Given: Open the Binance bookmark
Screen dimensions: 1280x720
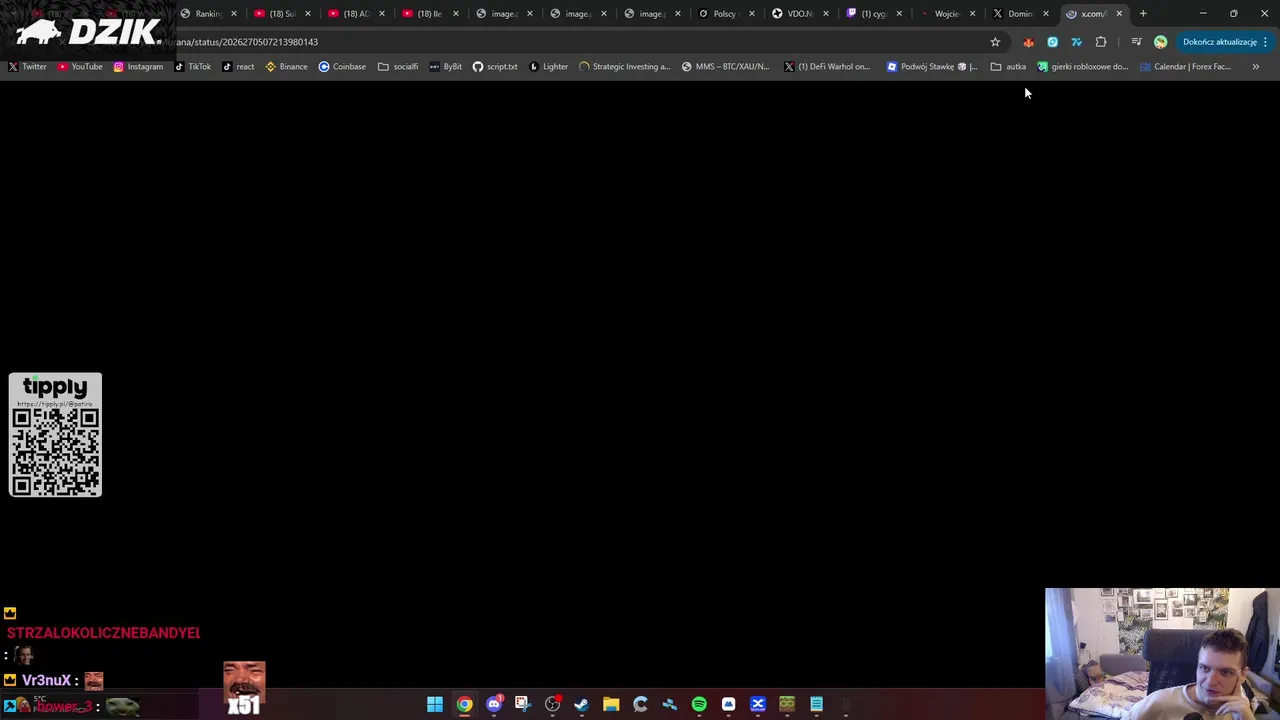Looking at the screenshot, I should point(287,67).
